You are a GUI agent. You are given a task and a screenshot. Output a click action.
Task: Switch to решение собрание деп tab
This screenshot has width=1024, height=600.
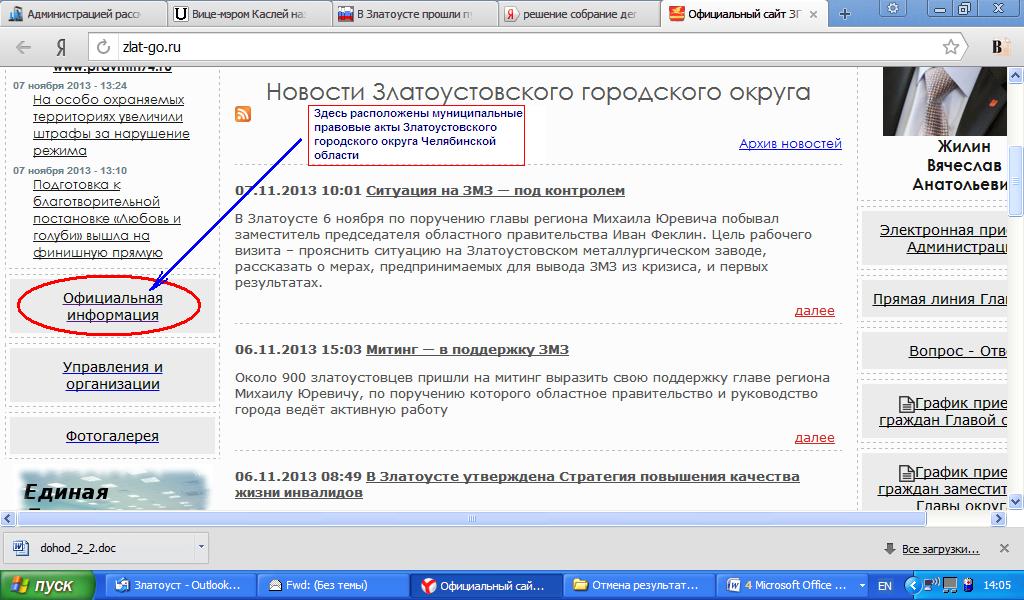pos(580,14)
